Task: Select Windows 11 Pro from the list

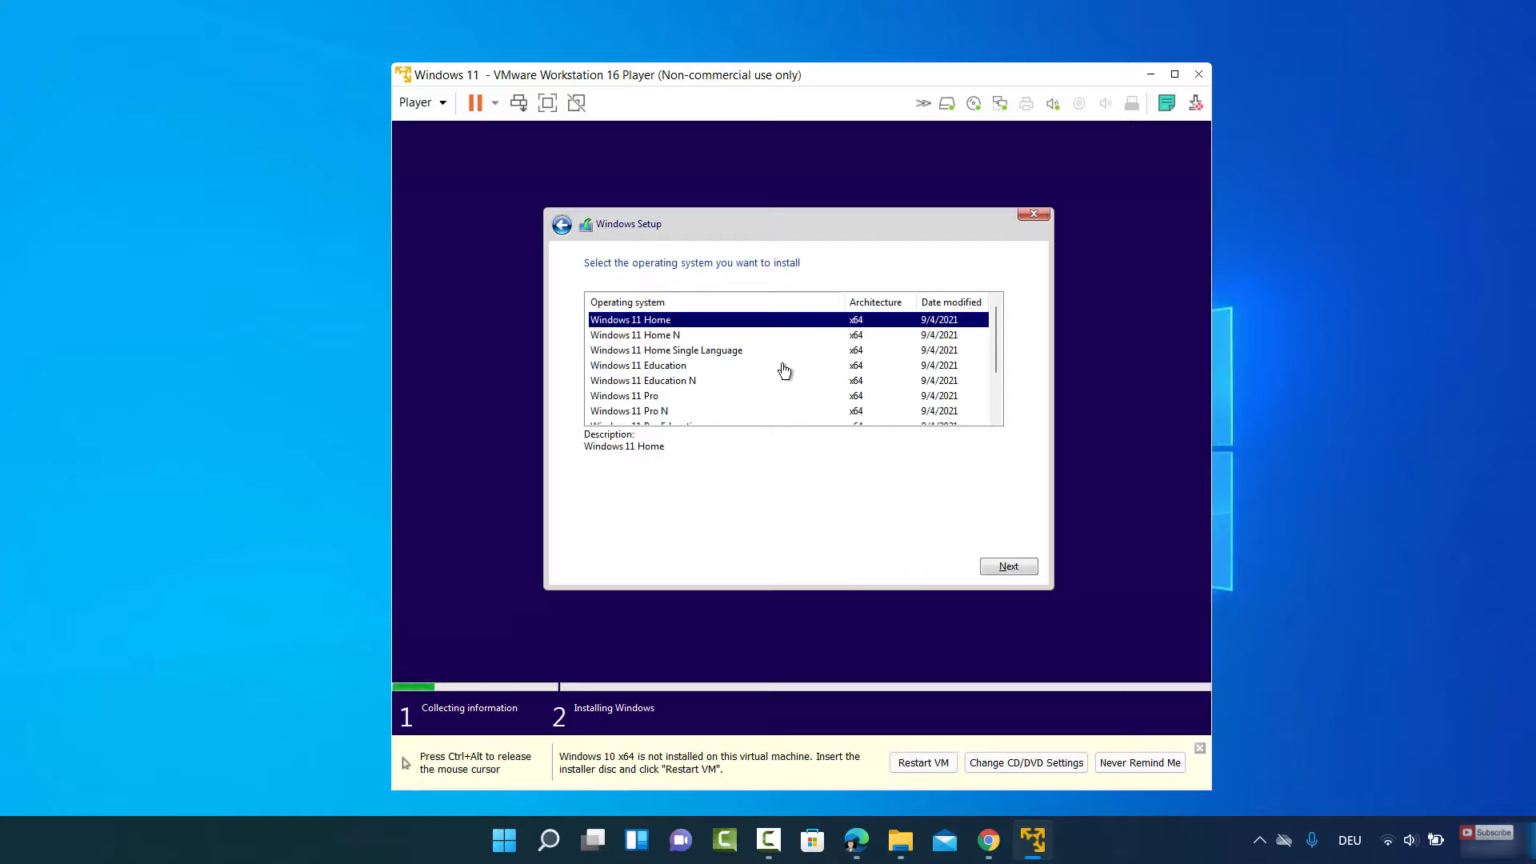Action: click(x=624, y=396)
